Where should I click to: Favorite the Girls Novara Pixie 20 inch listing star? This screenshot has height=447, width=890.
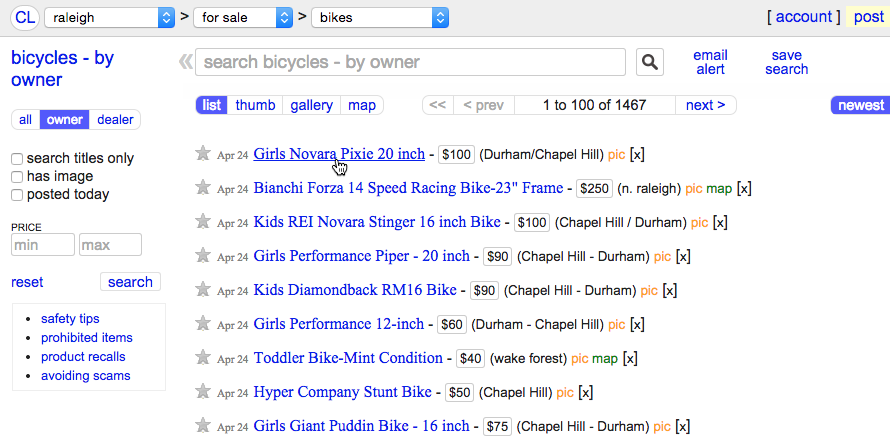pyautogui.click(x=203, y=154)
